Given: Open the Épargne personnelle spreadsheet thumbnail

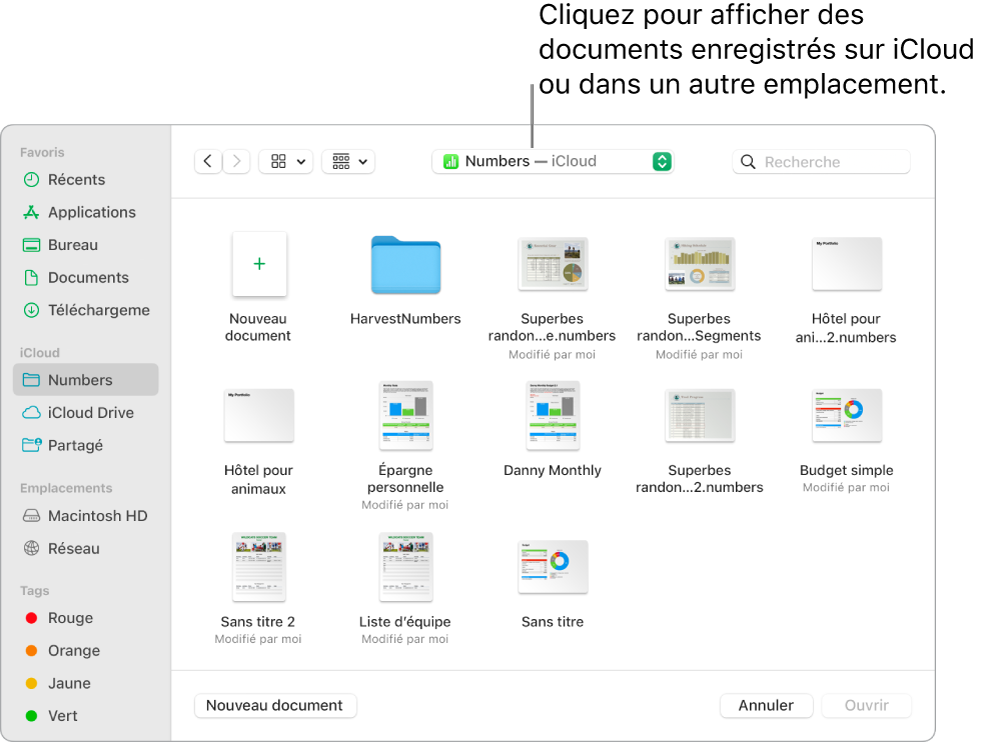Looking at the screenshot, I should pyautogui.click(x=405, y=415).
